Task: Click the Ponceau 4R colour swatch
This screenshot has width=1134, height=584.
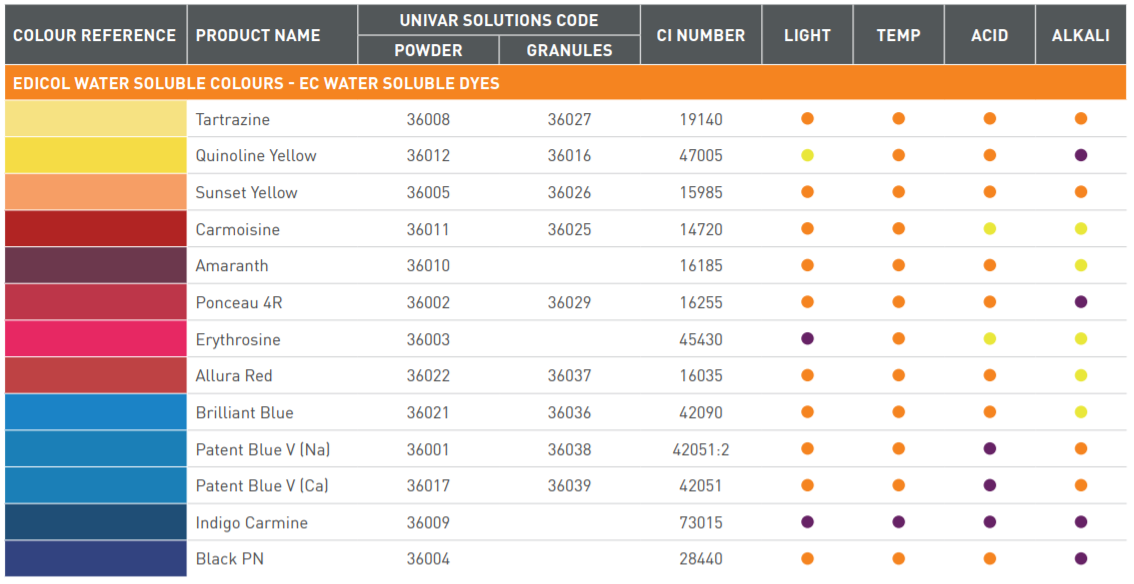Action: (x=95, y=302)
